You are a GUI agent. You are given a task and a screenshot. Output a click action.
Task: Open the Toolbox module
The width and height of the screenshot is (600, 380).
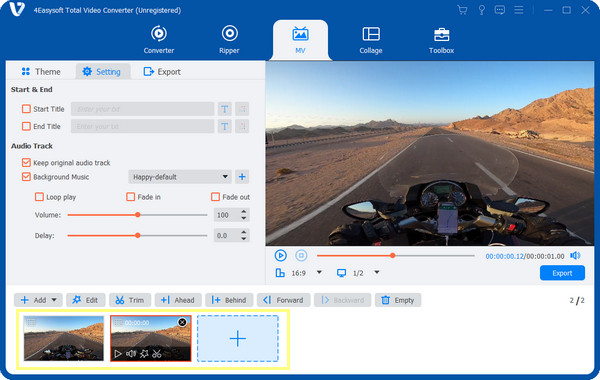pyautogui.click(x=441, y=40)
